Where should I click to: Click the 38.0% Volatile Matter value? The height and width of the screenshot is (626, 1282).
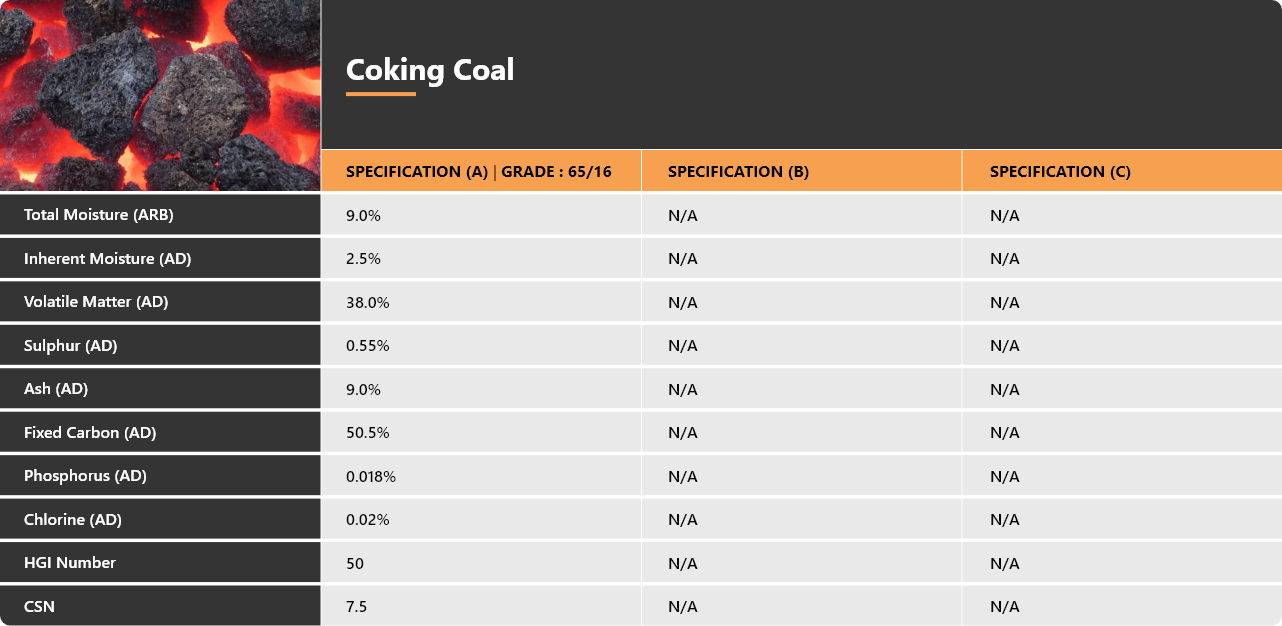[367, 302]
